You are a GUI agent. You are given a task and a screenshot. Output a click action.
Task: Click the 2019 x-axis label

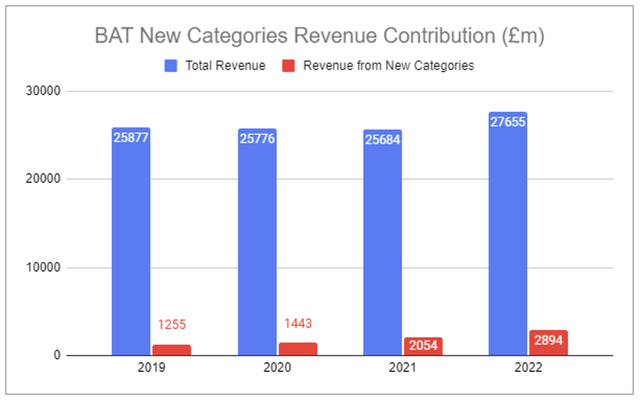tap(151, 370)
